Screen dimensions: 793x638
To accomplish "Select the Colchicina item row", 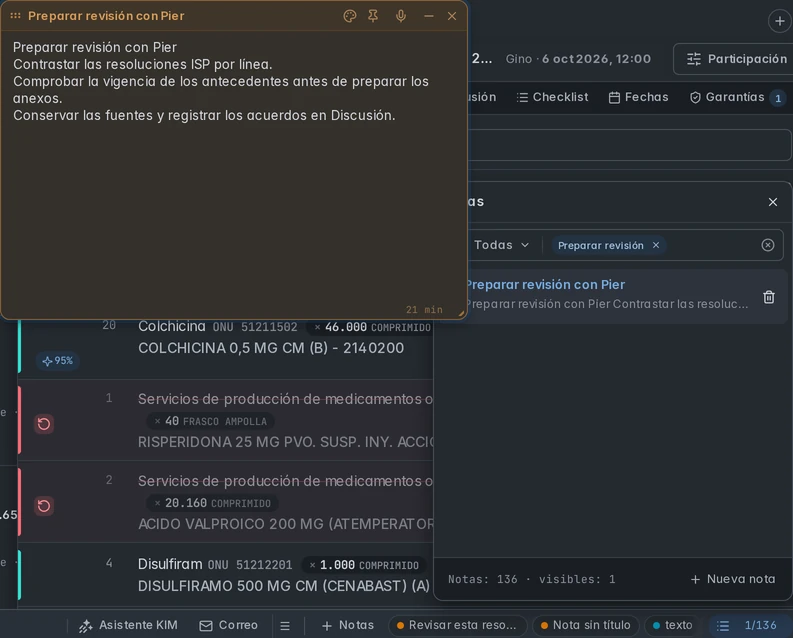I will pos(226,349).
